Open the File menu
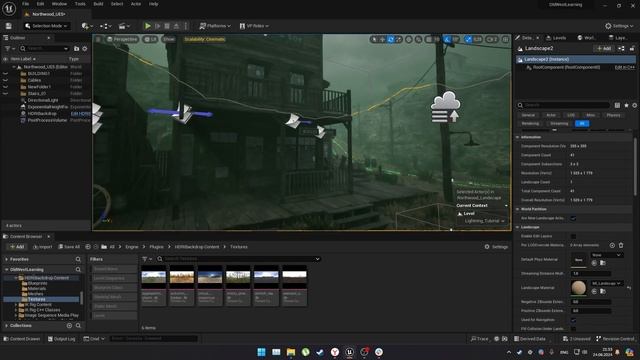The width and height of the screenshot is (640, 360). 25,4
